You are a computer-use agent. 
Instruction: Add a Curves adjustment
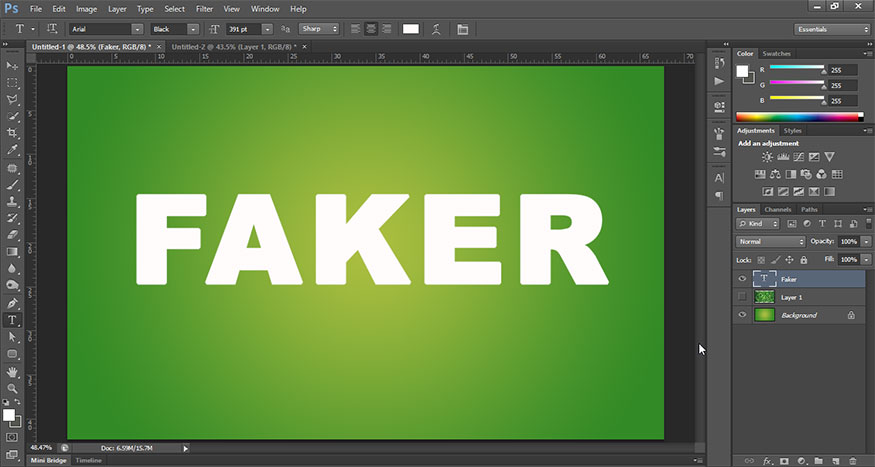[799, 157]
